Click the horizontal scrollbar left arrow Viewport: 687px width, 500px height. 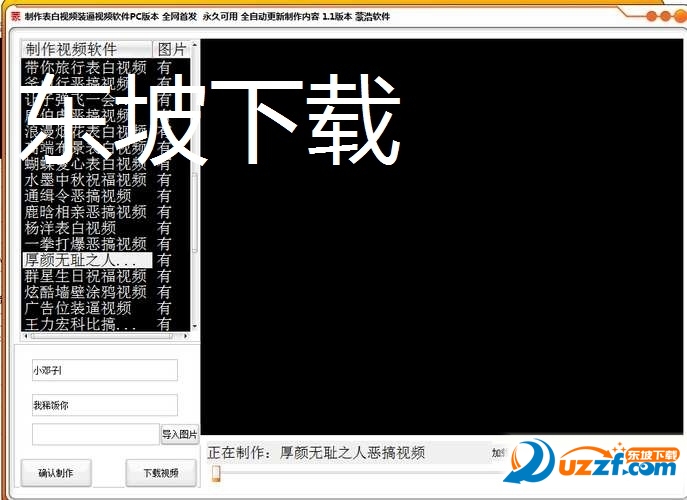tap(26, 336)
